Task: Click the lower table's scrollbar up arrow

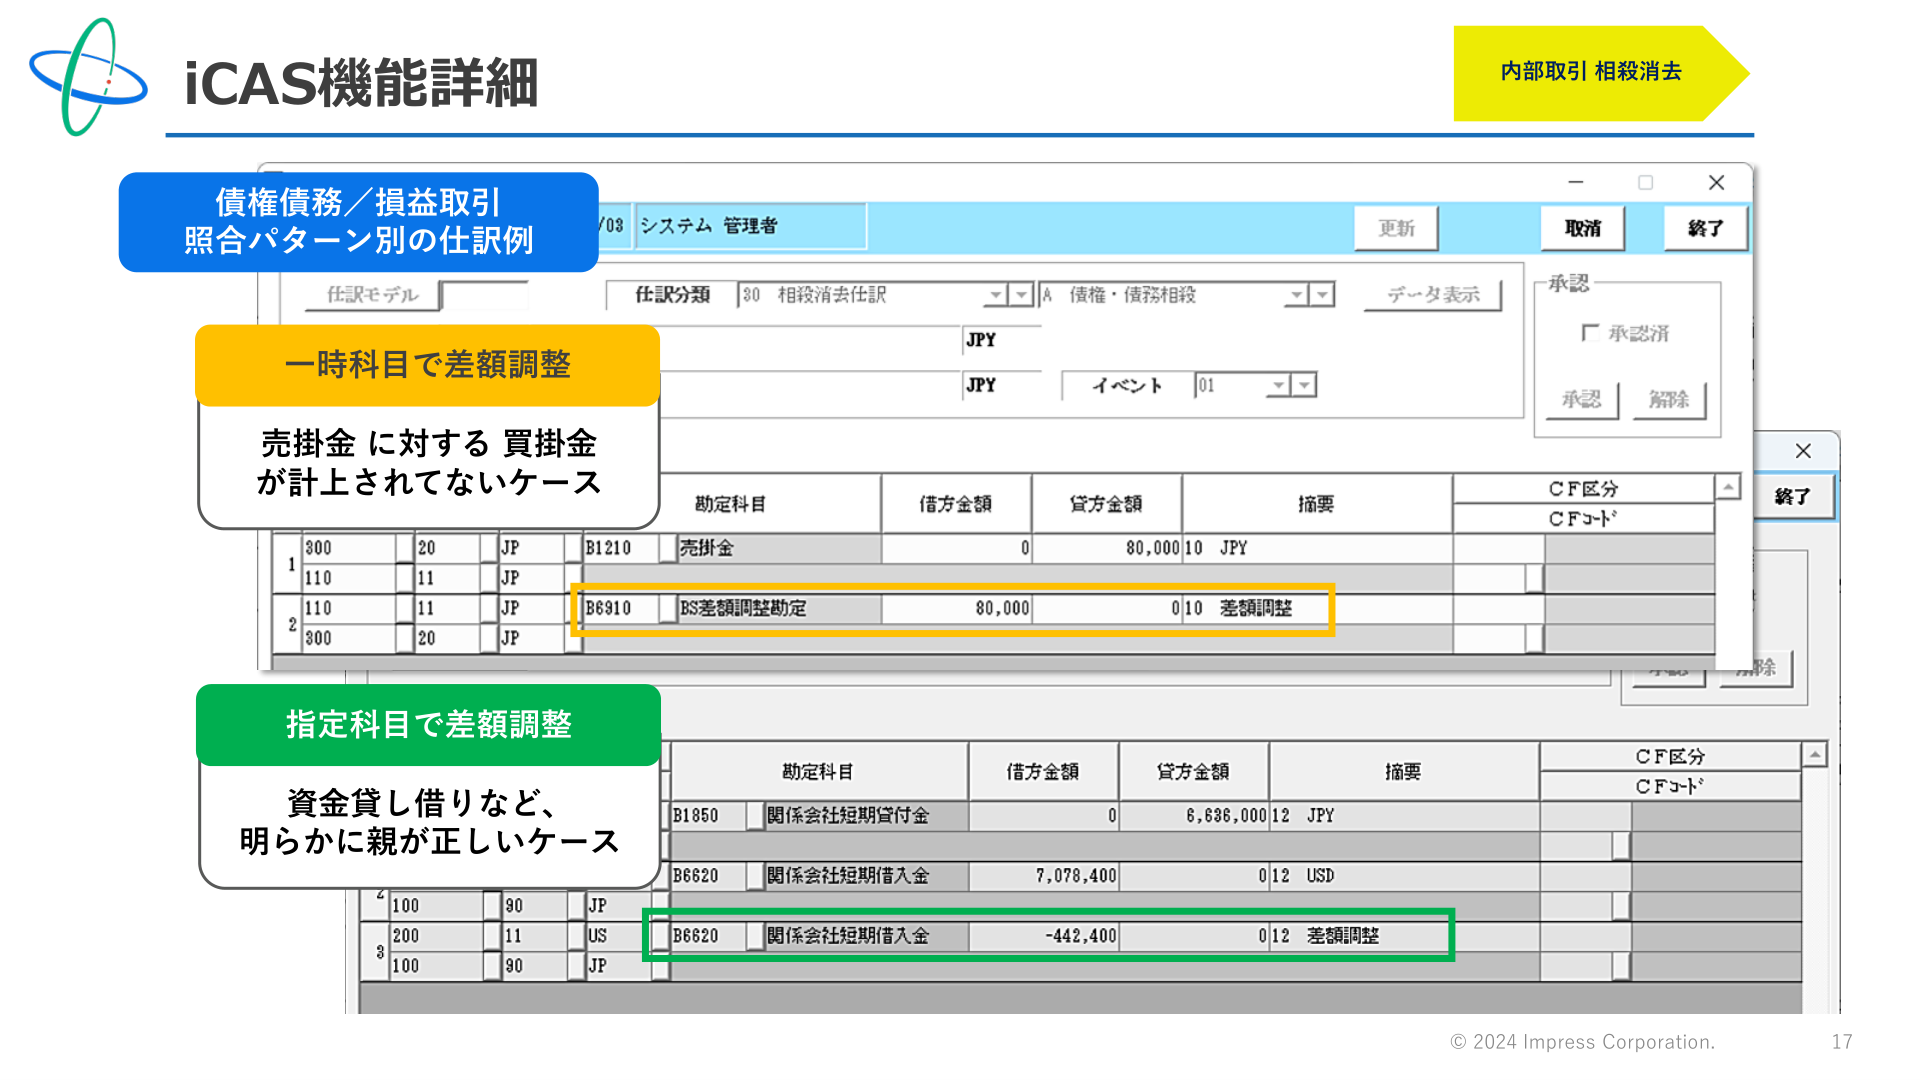Action: click(1815, 755)
